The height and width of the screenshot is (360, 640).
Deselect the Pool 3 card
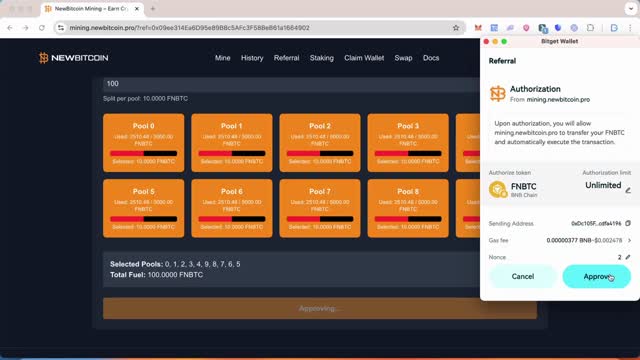pyautogui.click(x=408, y=143)
